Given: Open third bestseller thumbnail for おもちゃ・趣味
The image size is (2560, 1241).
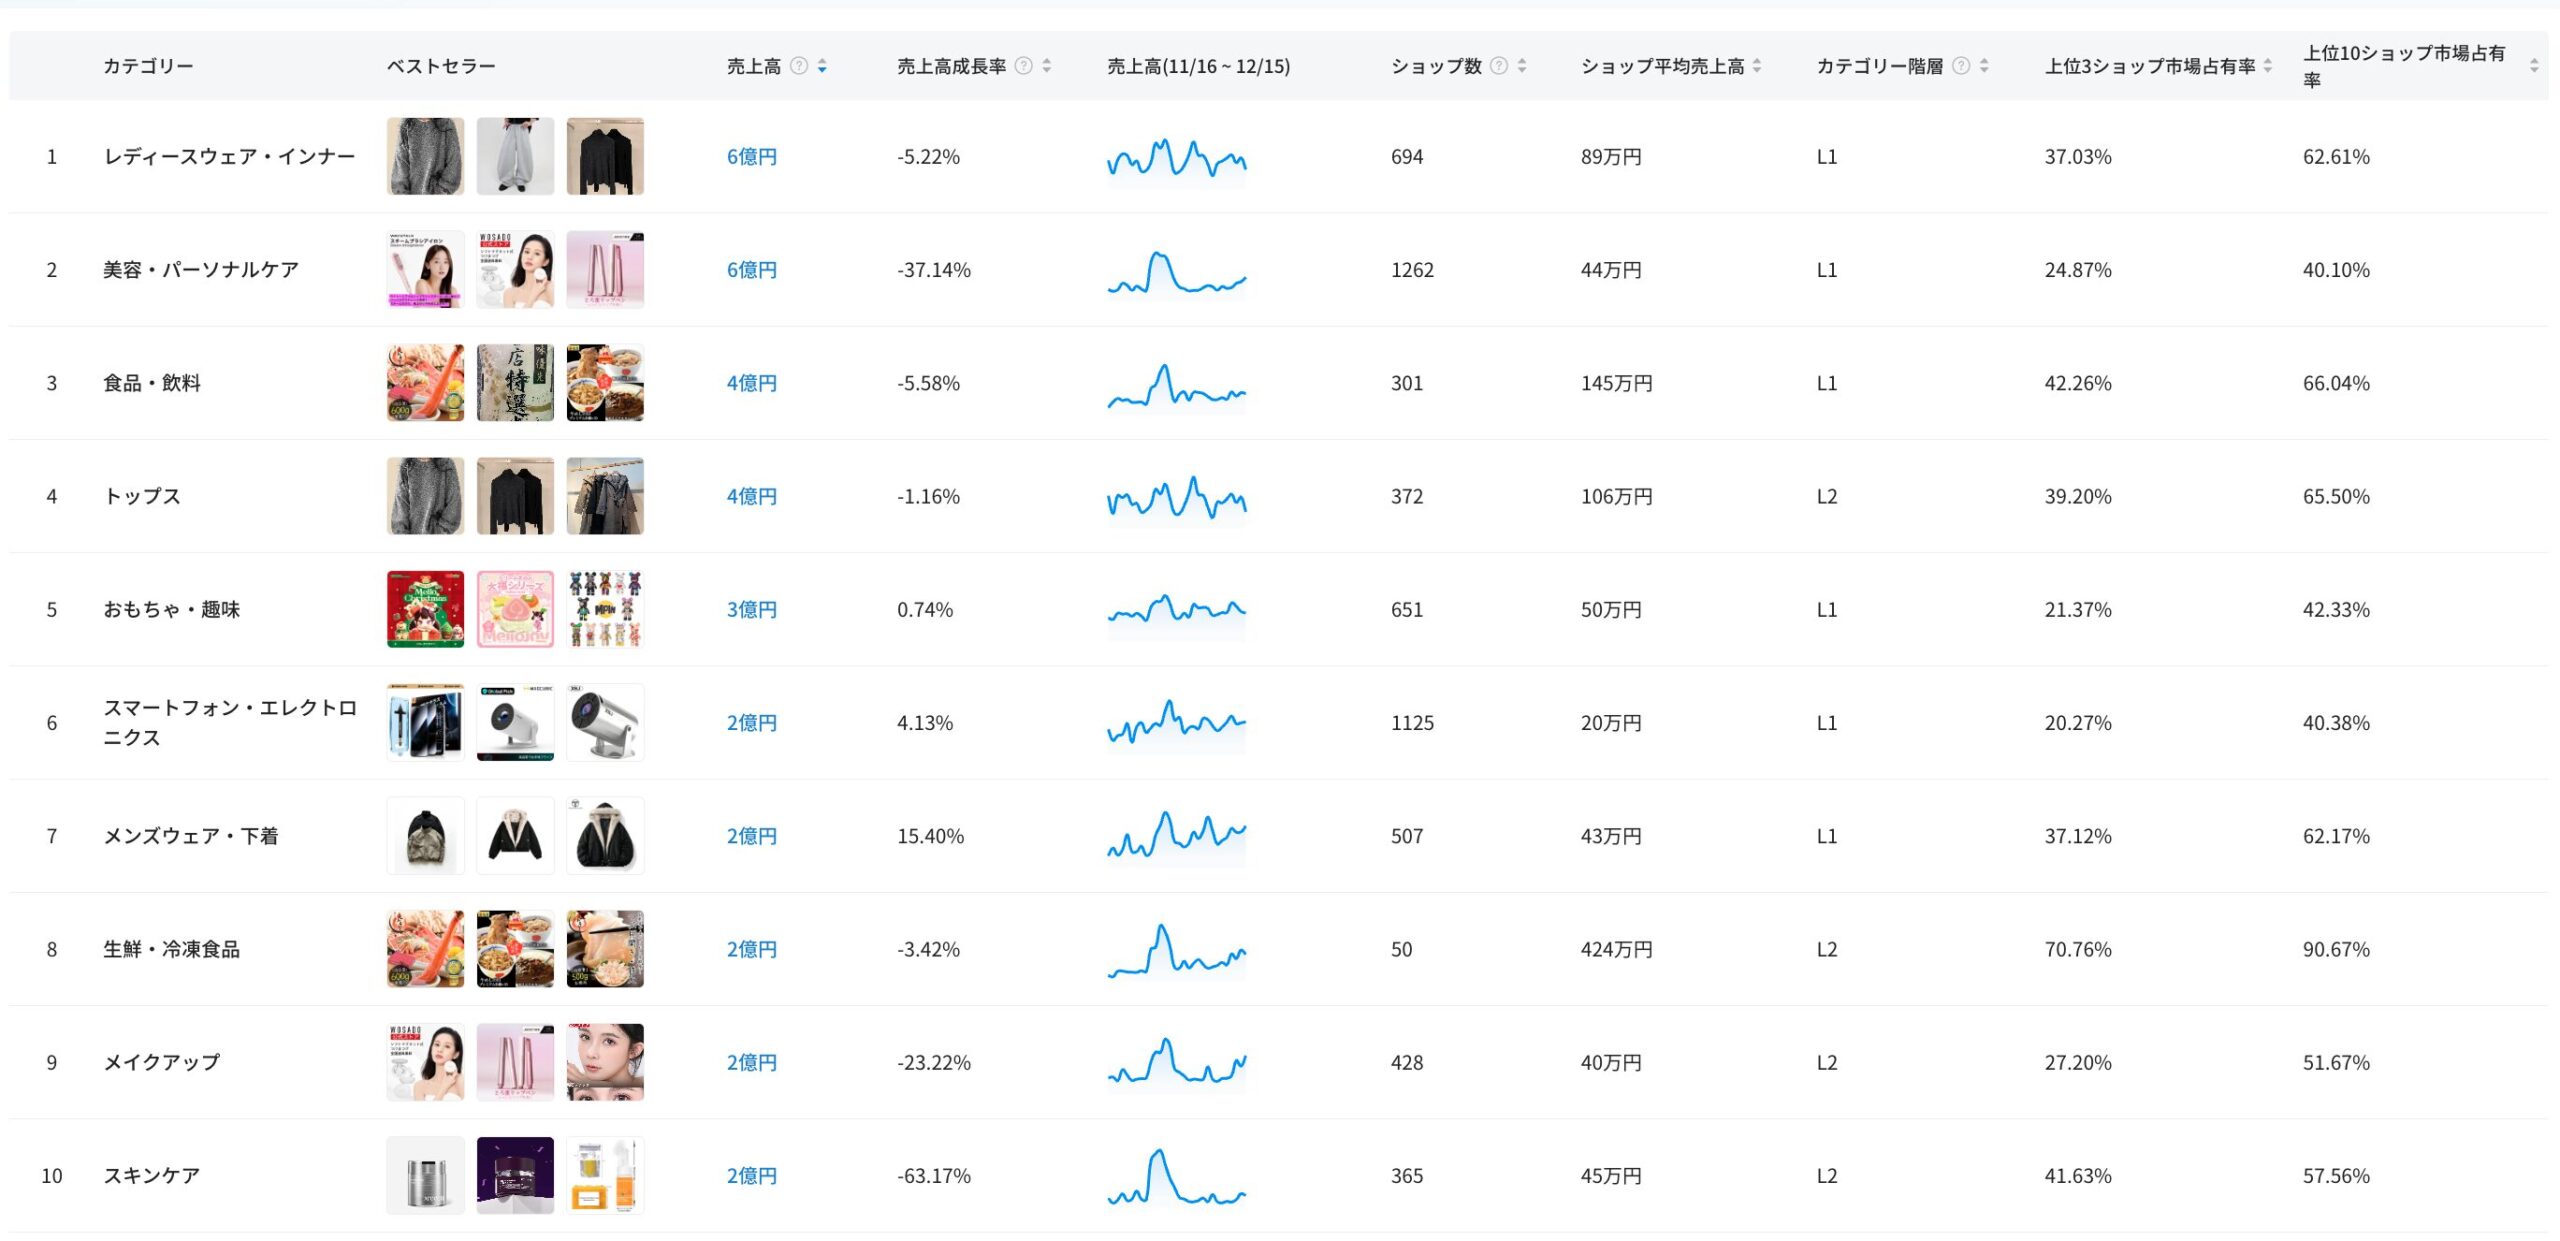Looking at the screenshot, I should (605, 610).
